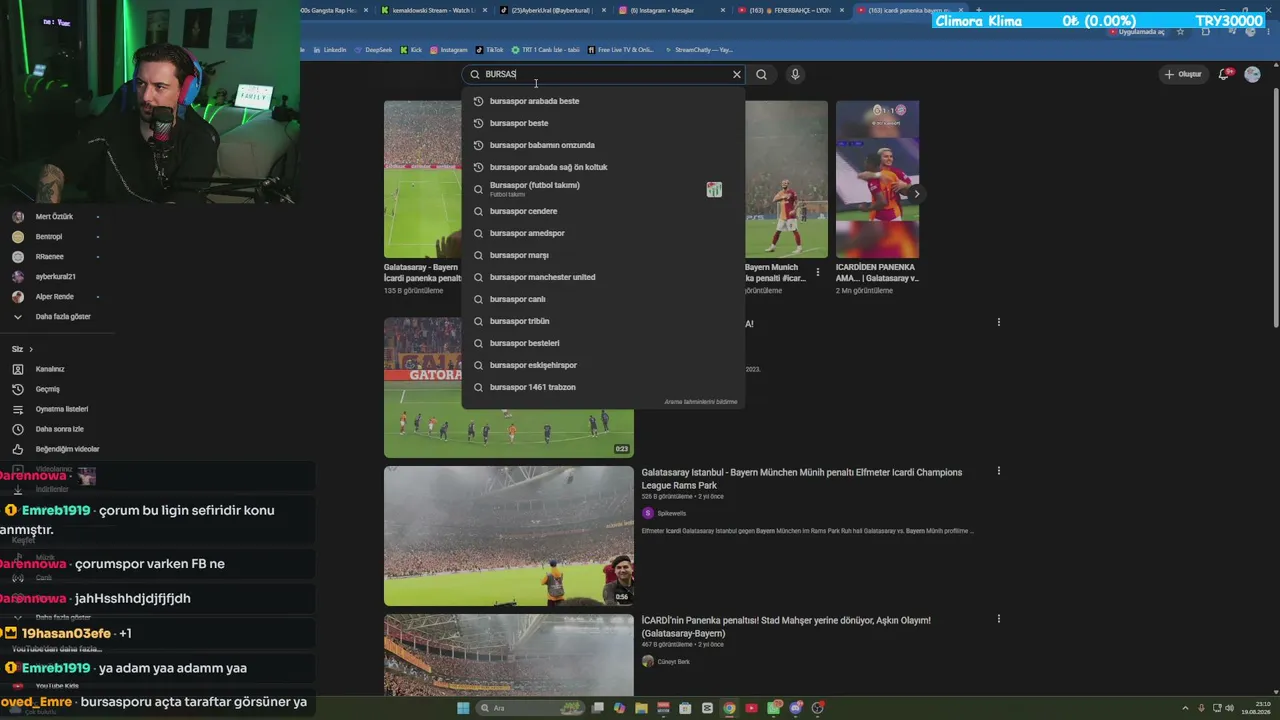The height and width of the screenshot is (720, 1280).
Task: Open Chrome from the Windows taskbar
Action: coord(729,708)
